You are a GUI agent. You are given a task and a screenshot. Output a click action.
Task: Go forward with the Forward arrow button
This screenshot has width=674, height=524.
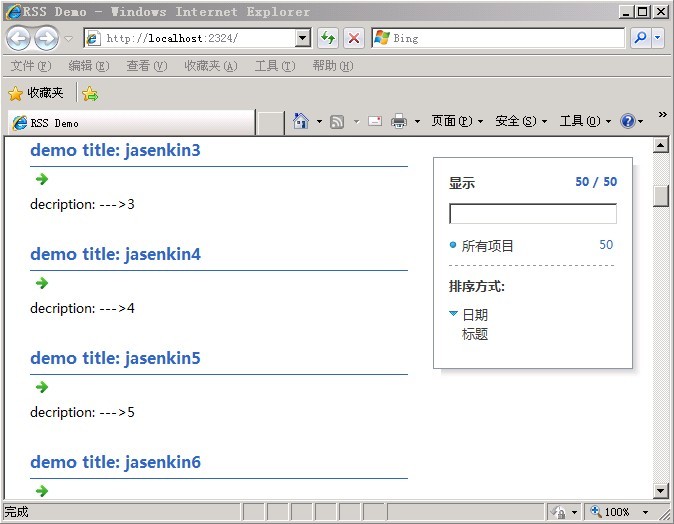click(46, 39)
